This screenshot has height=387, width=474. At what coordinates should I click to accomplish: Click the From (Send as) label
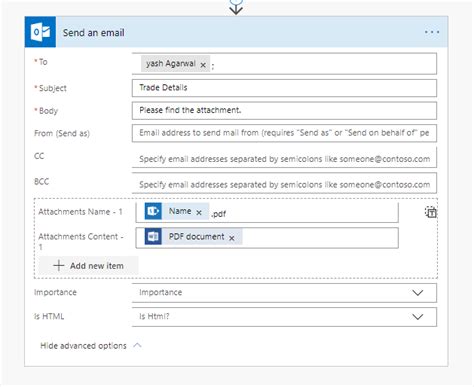(x=62, y=133)
